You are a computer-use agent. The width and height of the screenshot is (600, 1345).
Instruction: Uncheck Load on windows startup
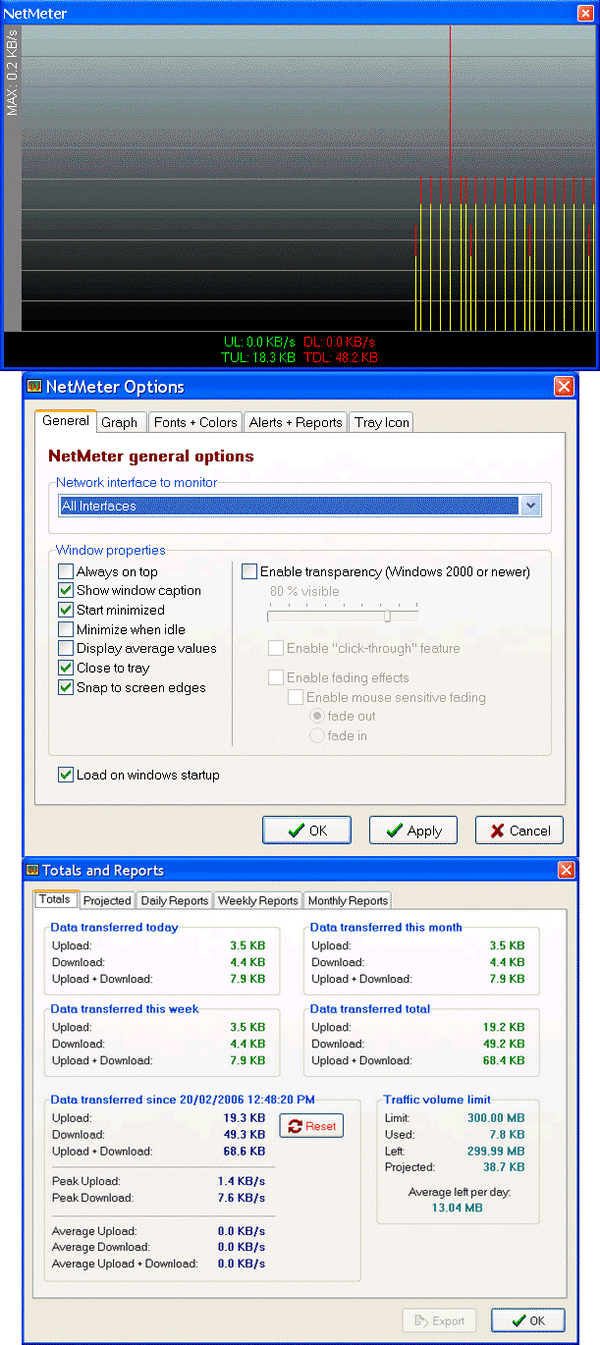coord(66,775)
